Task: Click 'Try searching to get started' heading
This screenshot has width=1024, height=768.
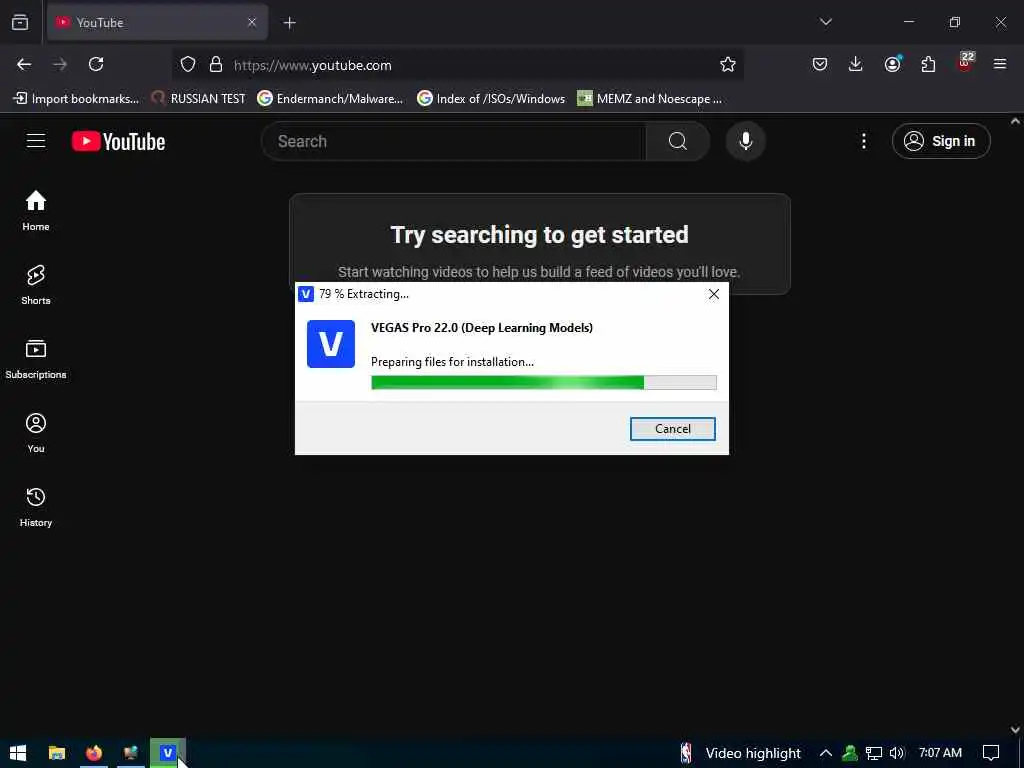Action: 539,234
